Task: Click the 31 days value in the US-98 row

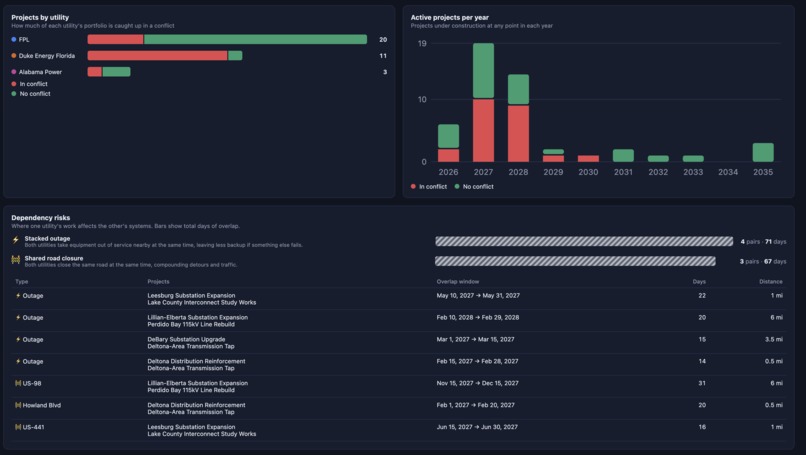Action: [702, 383]
